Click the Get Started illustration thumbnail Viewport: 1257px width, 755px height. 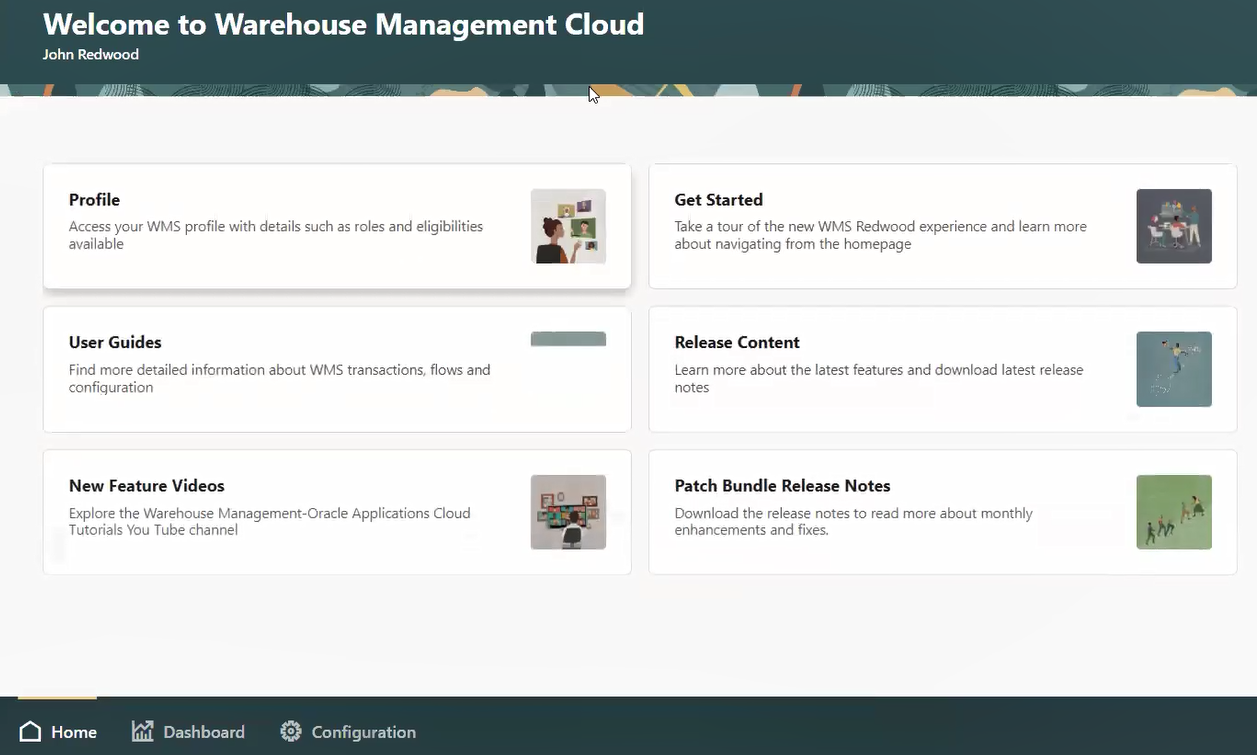pos(1174,226)
